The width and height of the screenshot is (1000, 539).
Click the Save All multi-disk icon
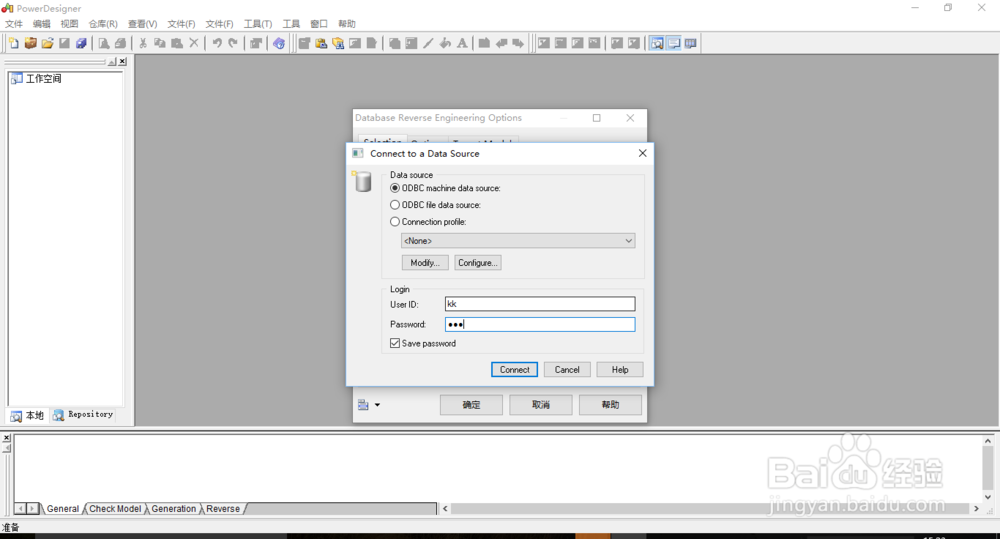[81, 43]
